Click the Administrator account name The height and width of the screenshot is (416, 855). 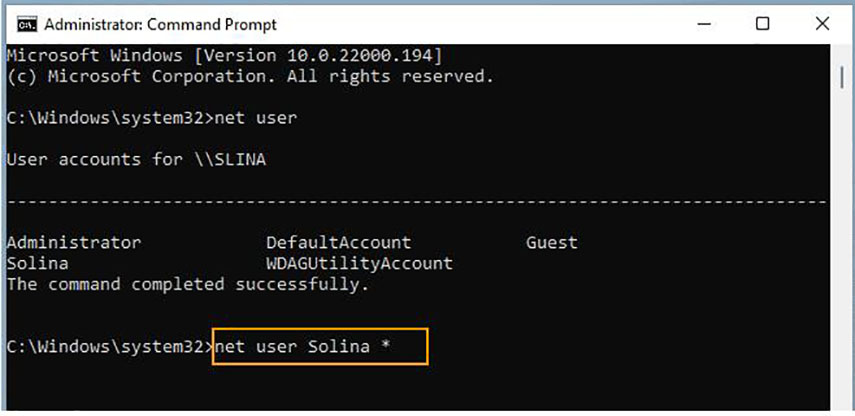(x=74, y=242)
